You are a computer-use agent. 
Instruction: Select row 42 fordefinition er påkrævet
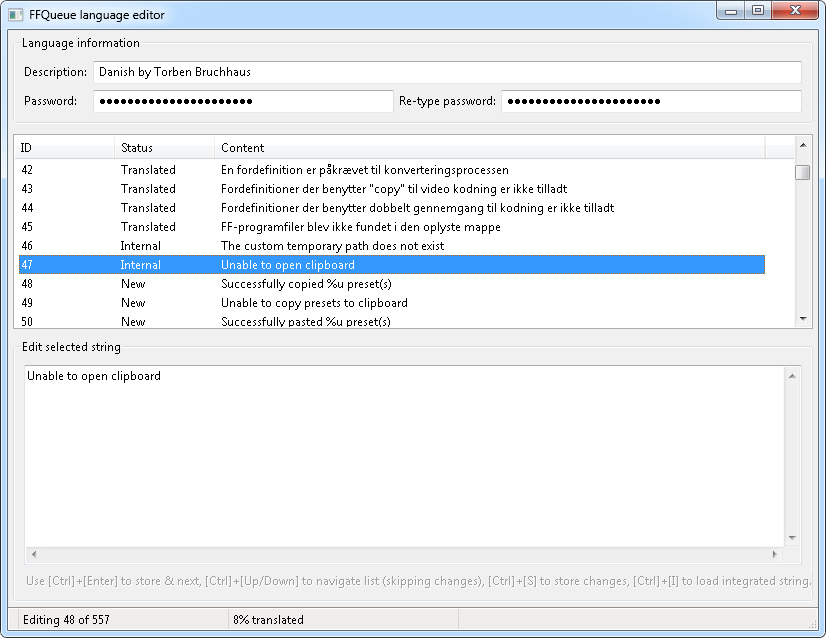pyautogui.click(x=391, y=170)
